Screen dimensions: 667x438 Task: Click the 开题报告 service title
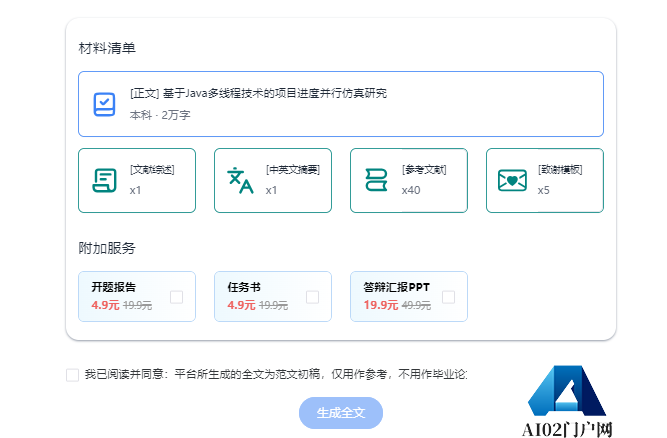(114, 287)
